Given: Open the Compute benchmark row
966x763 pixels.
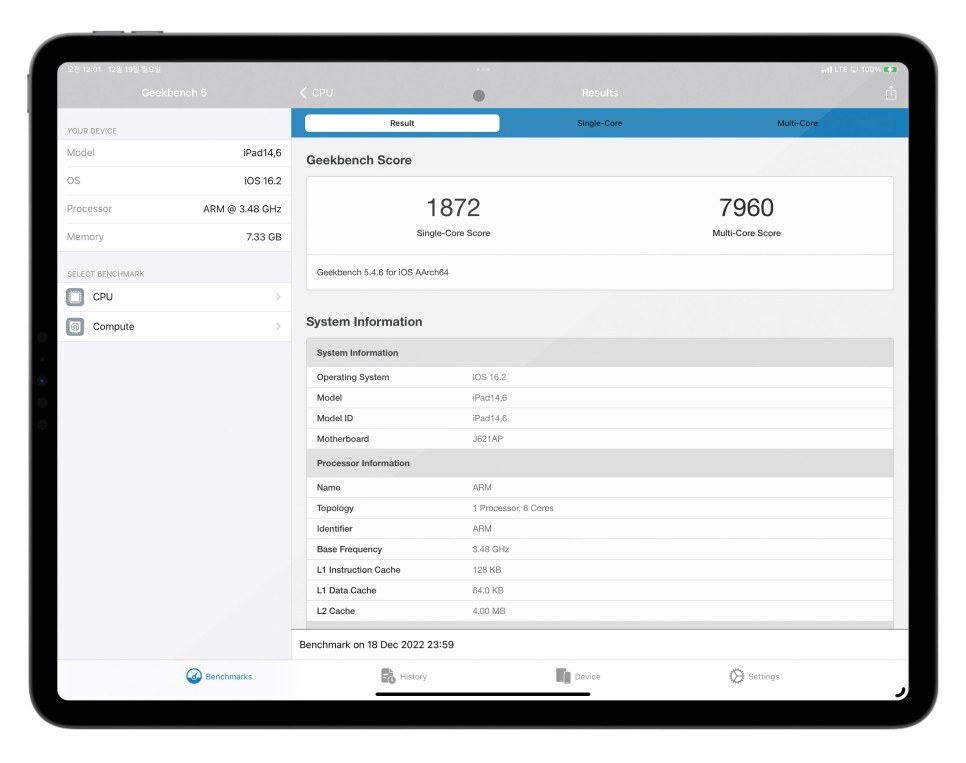Looking at the screenshot, I should pos(174,327).
